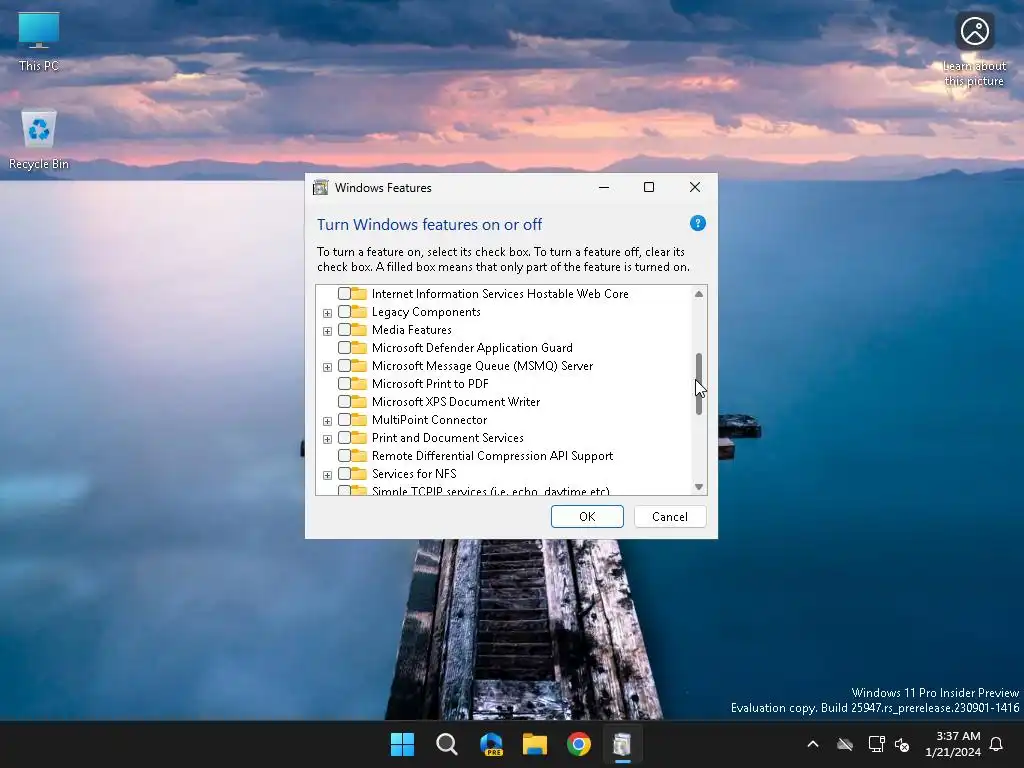The height and width of the screenshot is (768, 1024).
Task: Check Remote Differential Compression API Support
Action: tap(344, 455)
